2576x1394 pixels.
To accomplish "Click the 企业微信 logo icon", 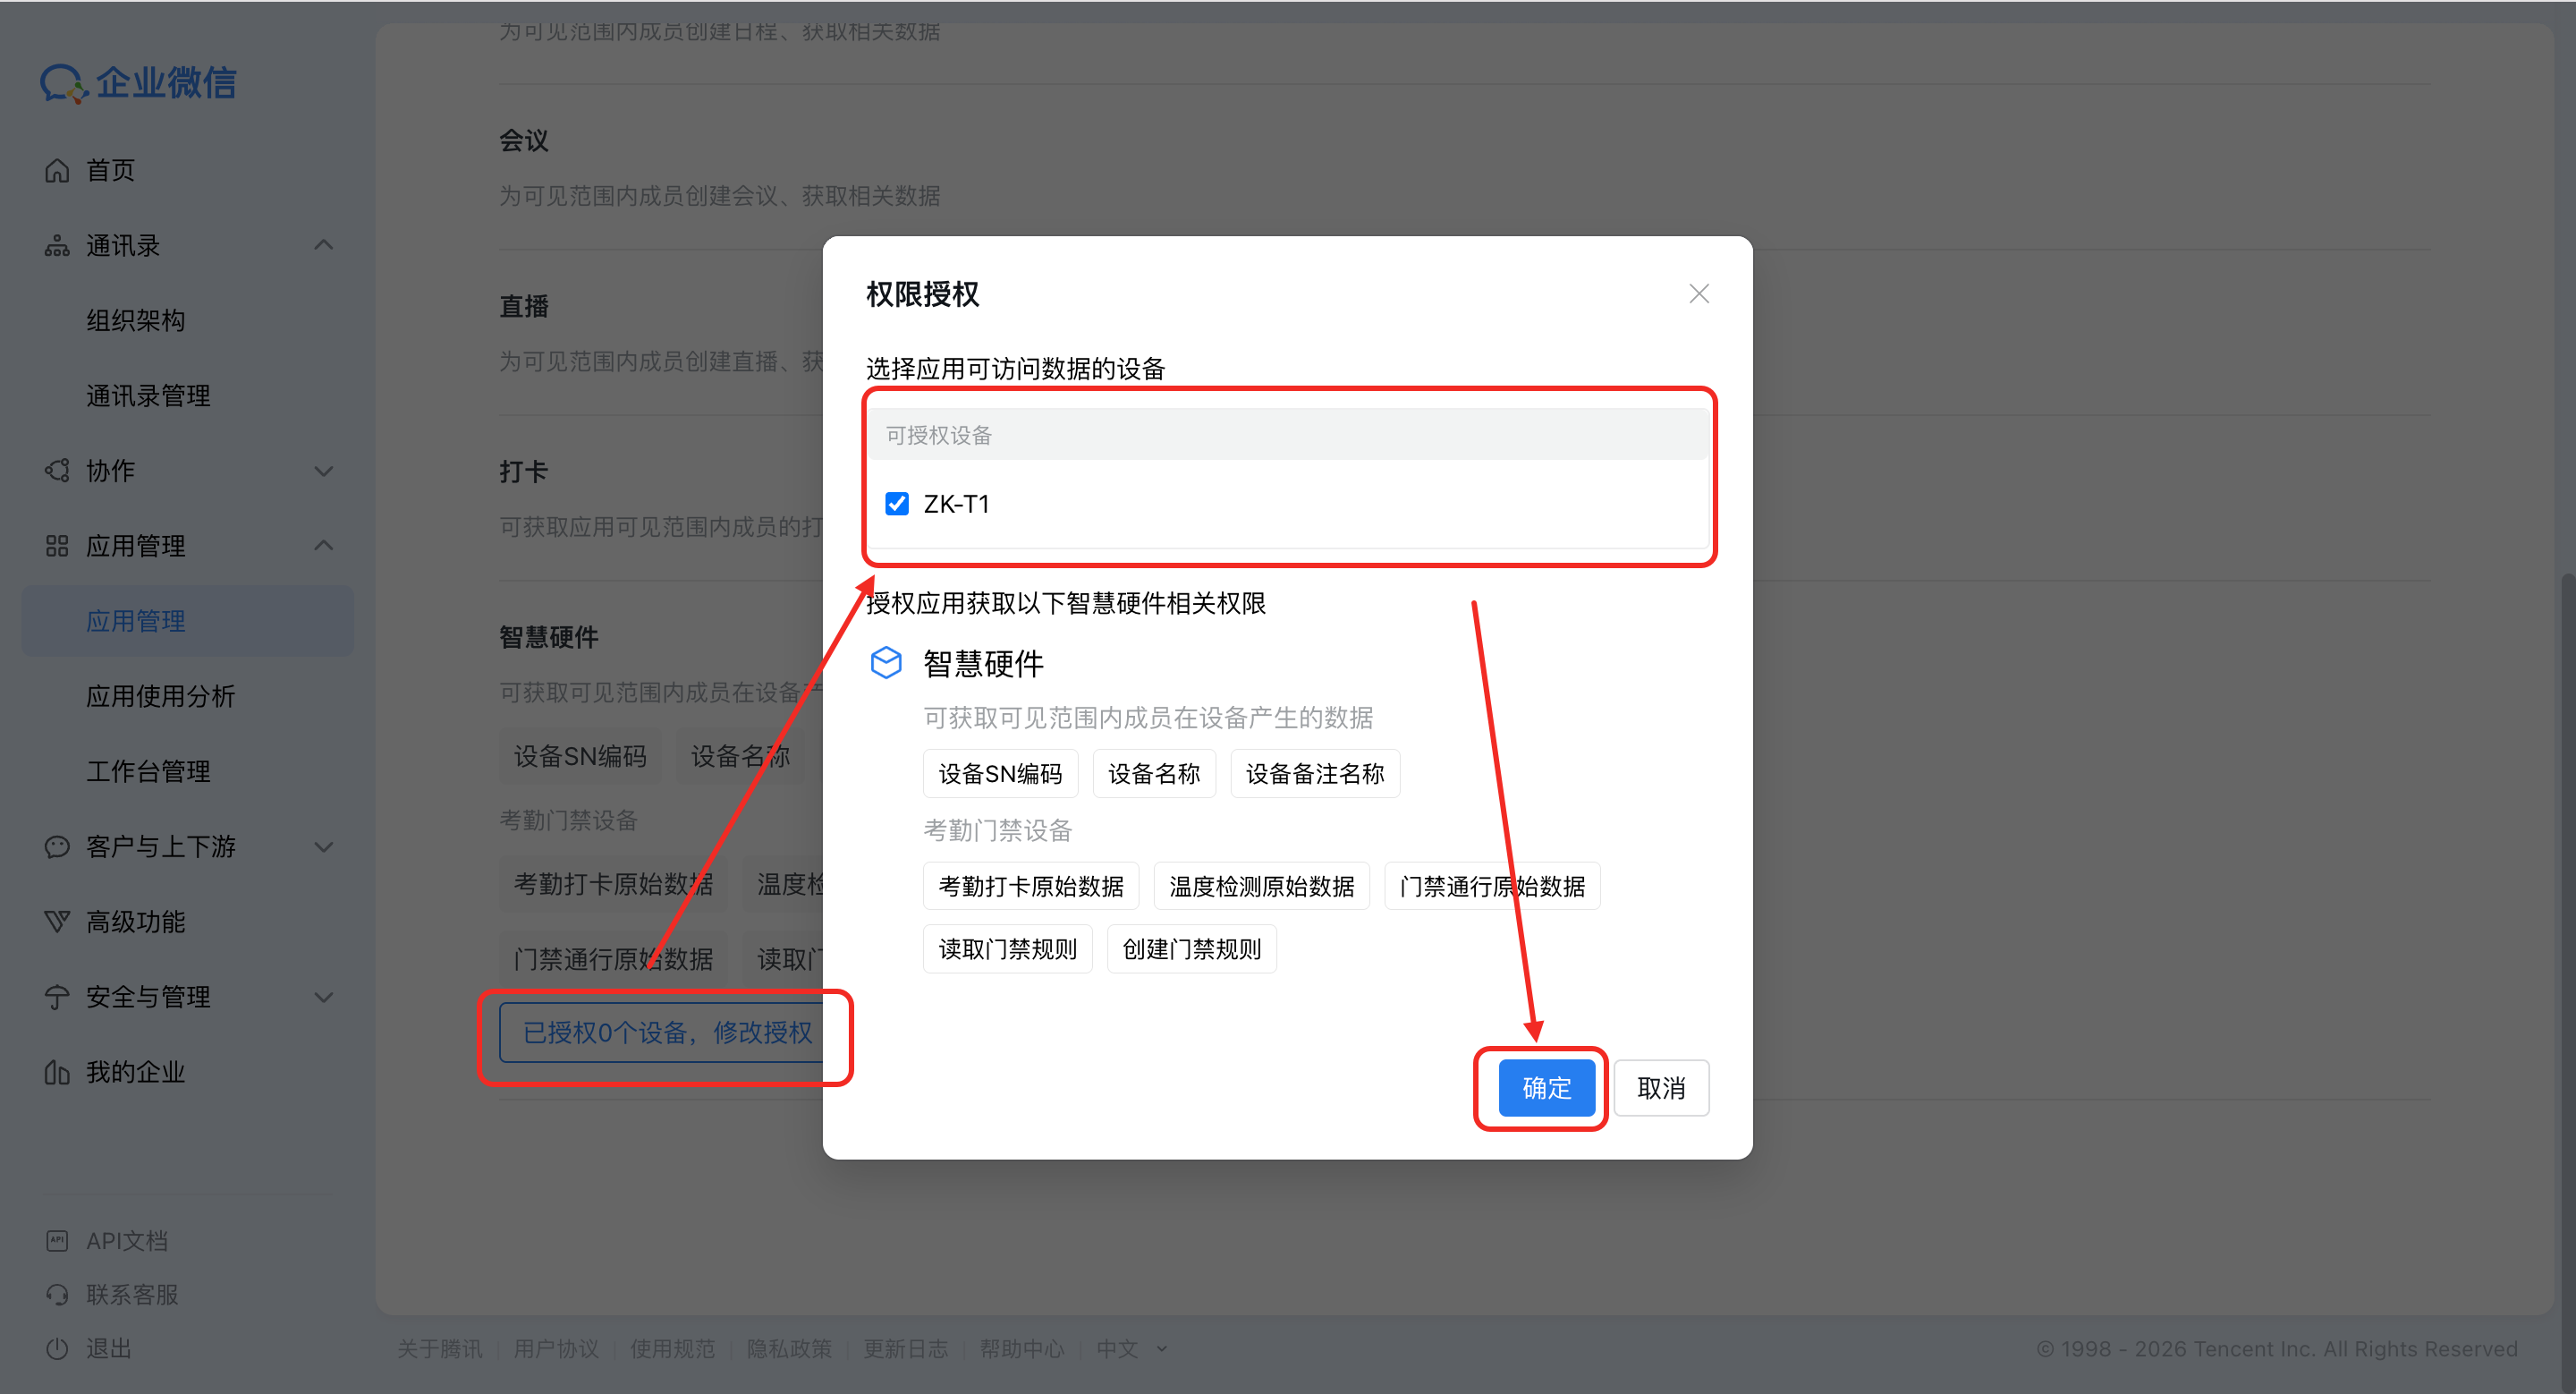I will click(64, 84).
